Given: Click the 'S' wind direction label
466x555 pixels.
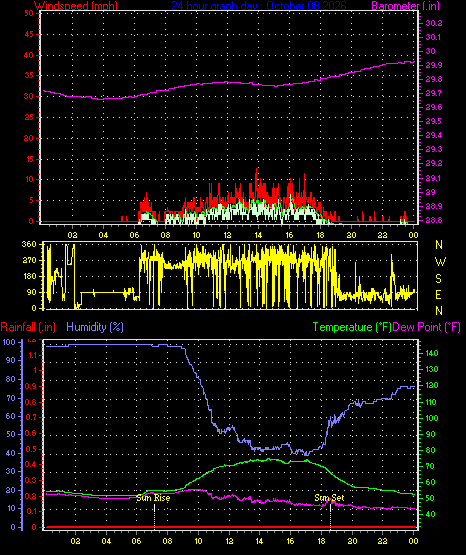Looking at the screenshot, I should 438,279.
